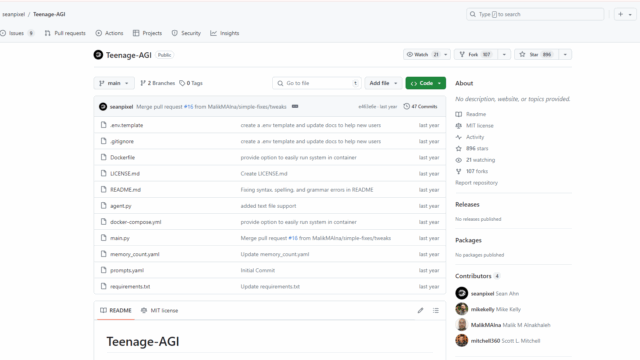Focus the Type / to search box

pos(535,14)
